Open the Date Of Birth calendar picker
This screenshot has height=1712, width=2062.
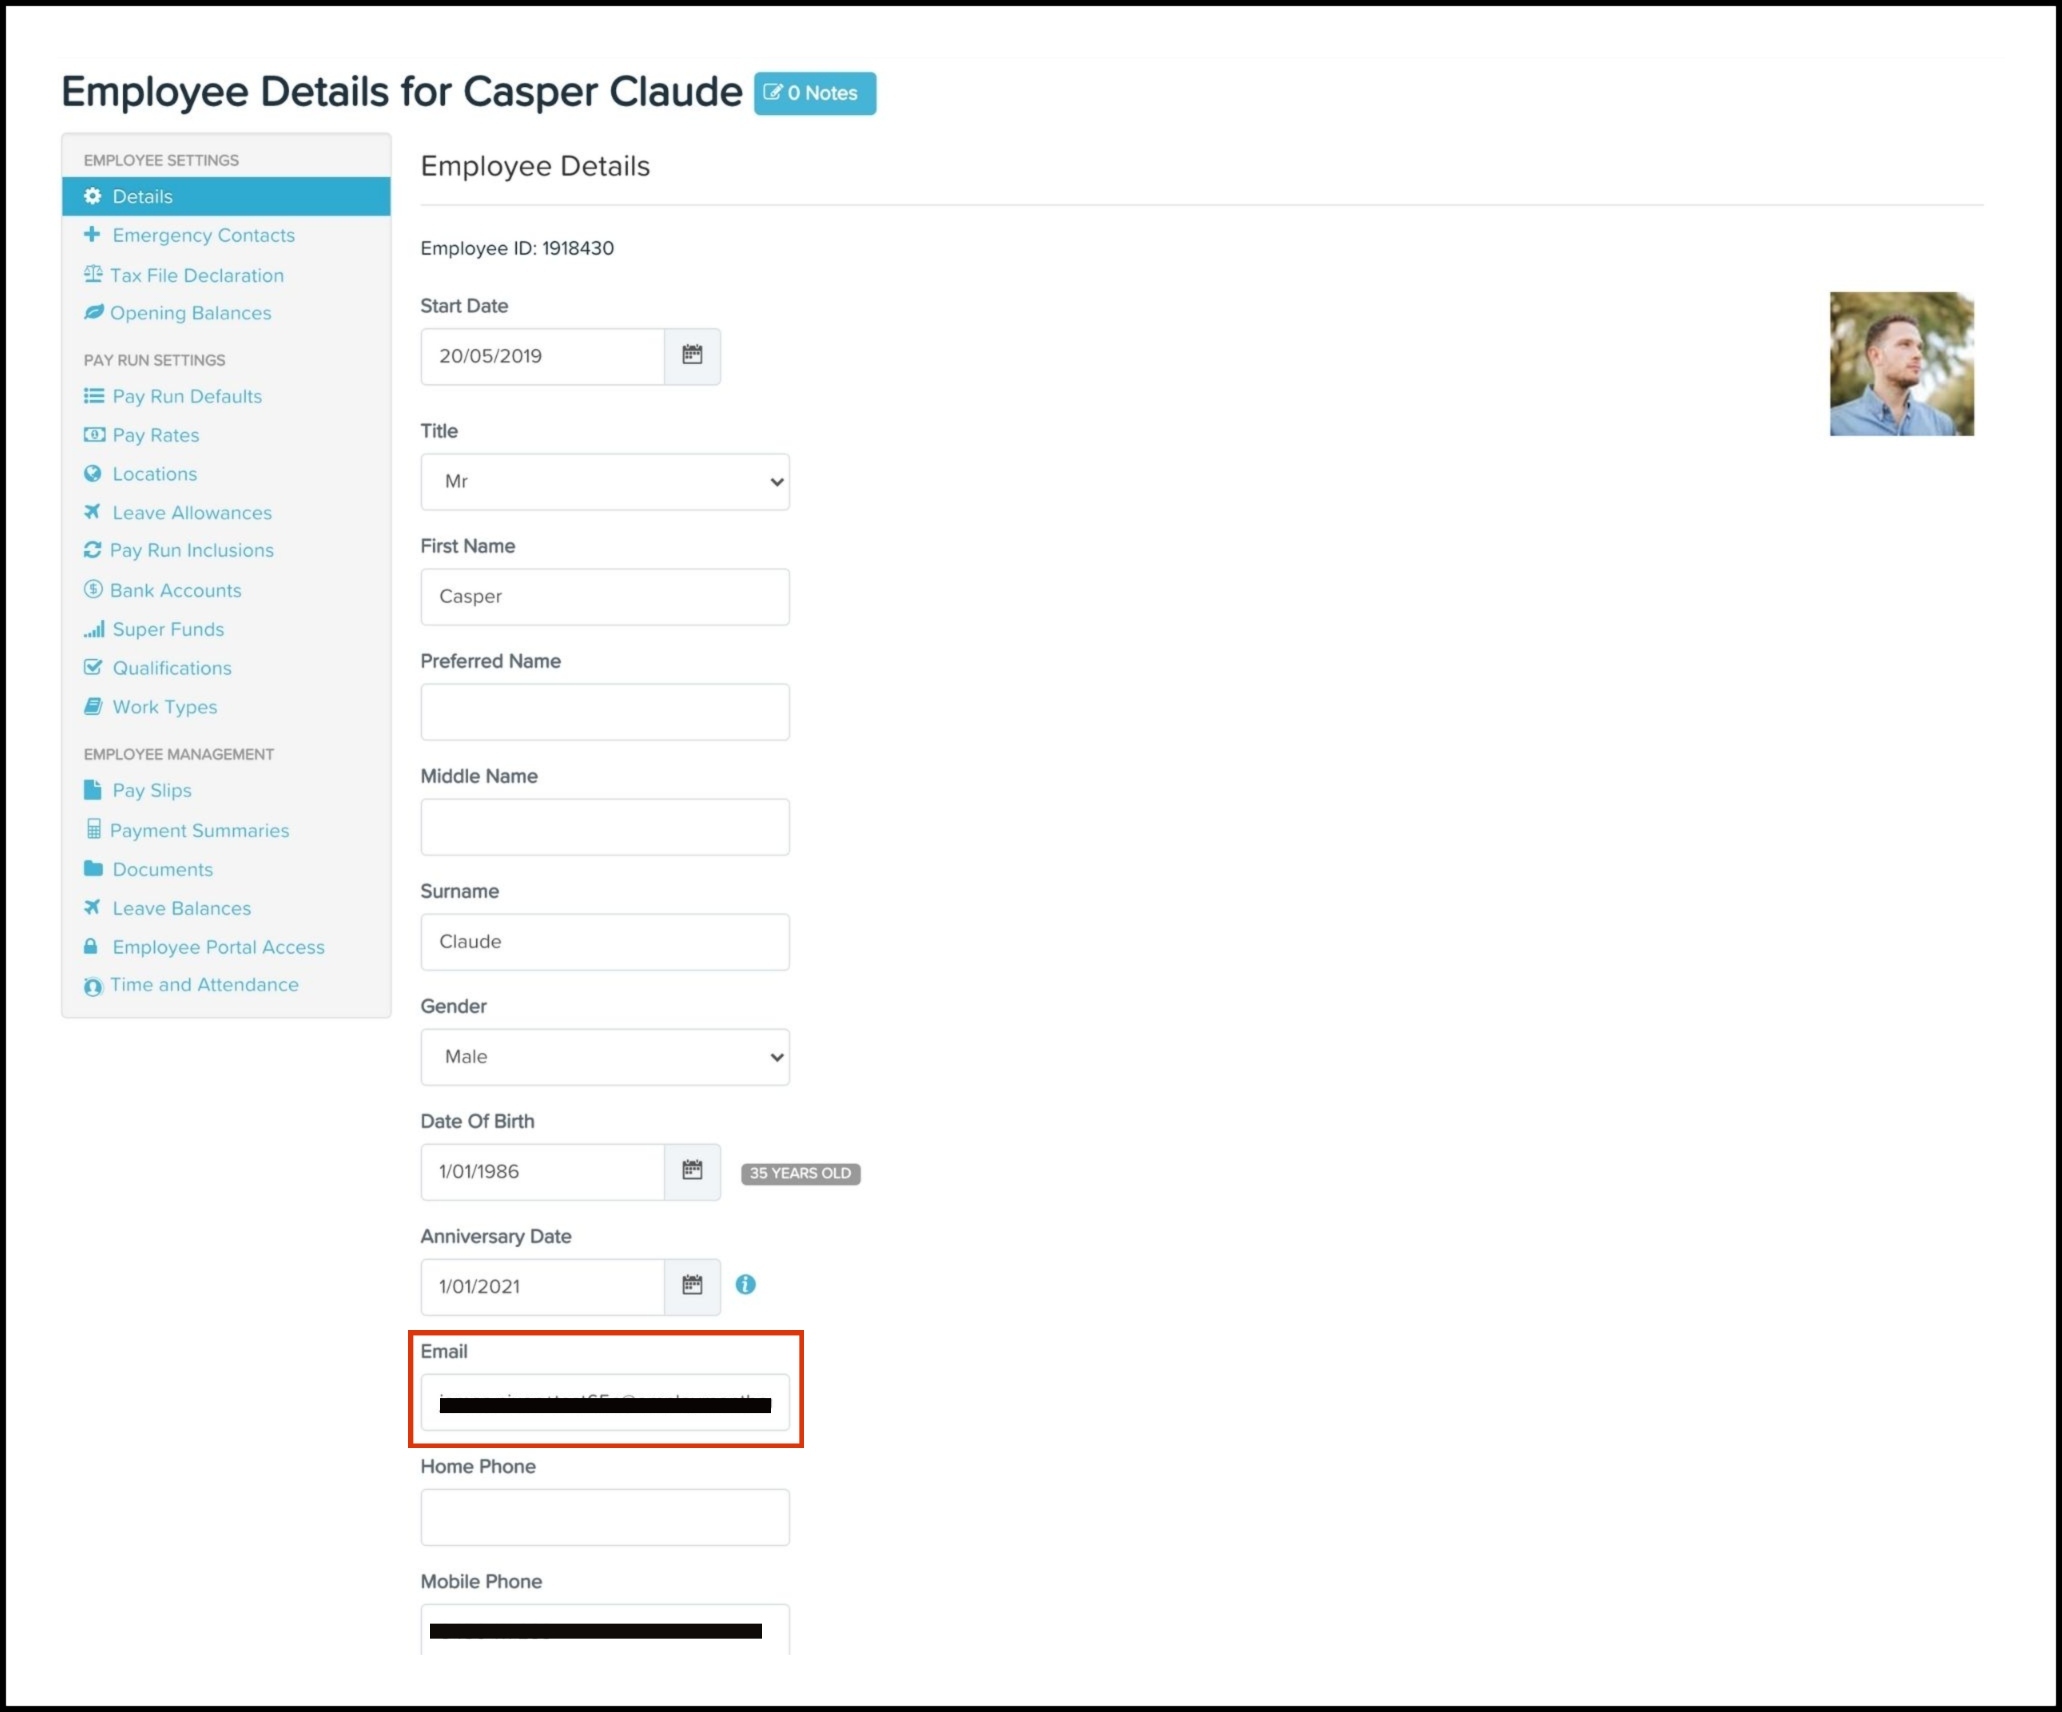[692, 1171]
